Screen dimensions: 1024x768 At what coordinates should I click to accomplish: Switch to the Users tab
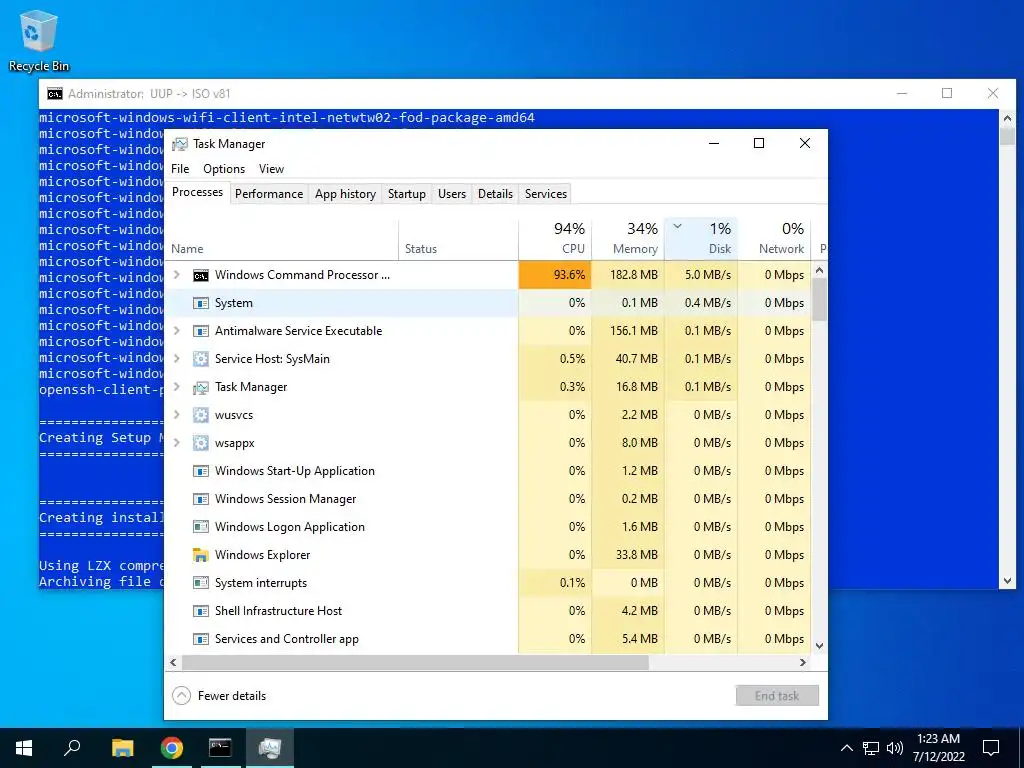(x=452, y=194)
